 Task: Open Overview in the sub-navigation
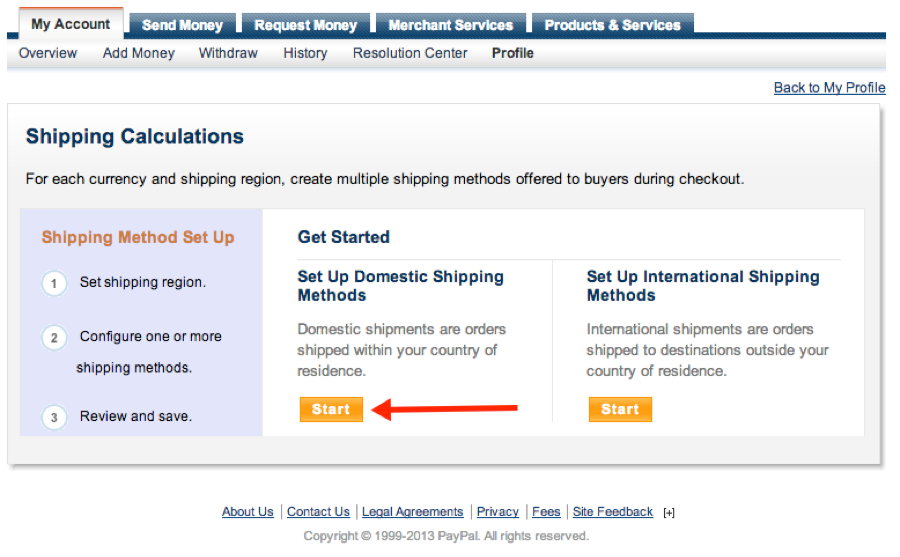click(x=48, y=53)
